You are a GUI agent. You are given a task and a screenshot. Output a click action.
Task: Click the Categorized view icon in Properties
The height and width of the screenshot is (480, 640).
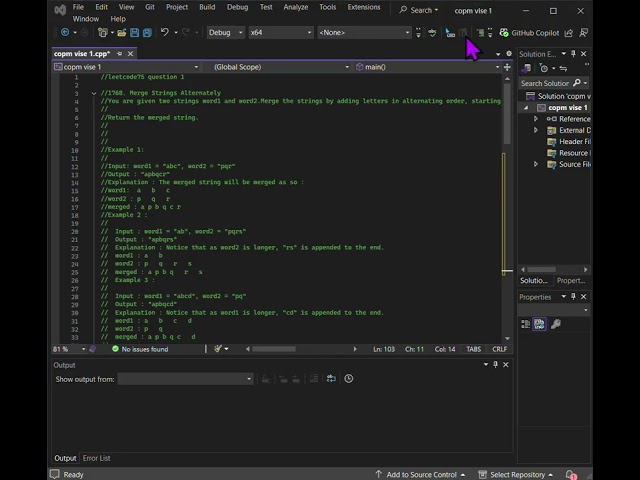click(x=525, y=324)
